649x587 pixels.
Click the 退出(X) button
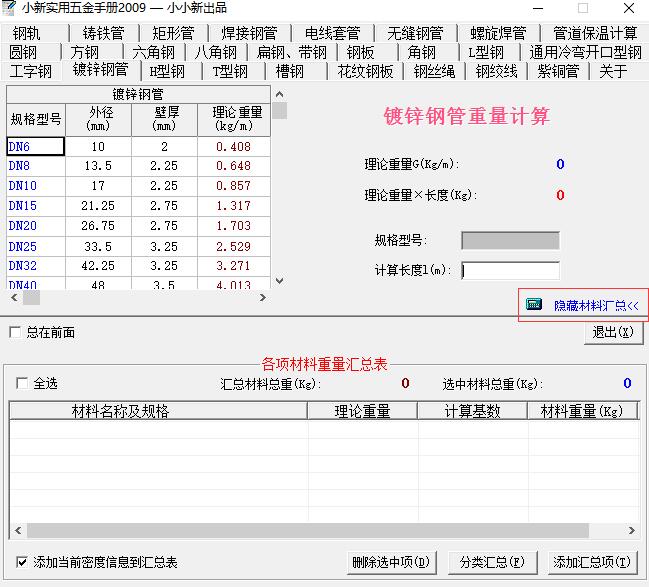coord(613,332)
